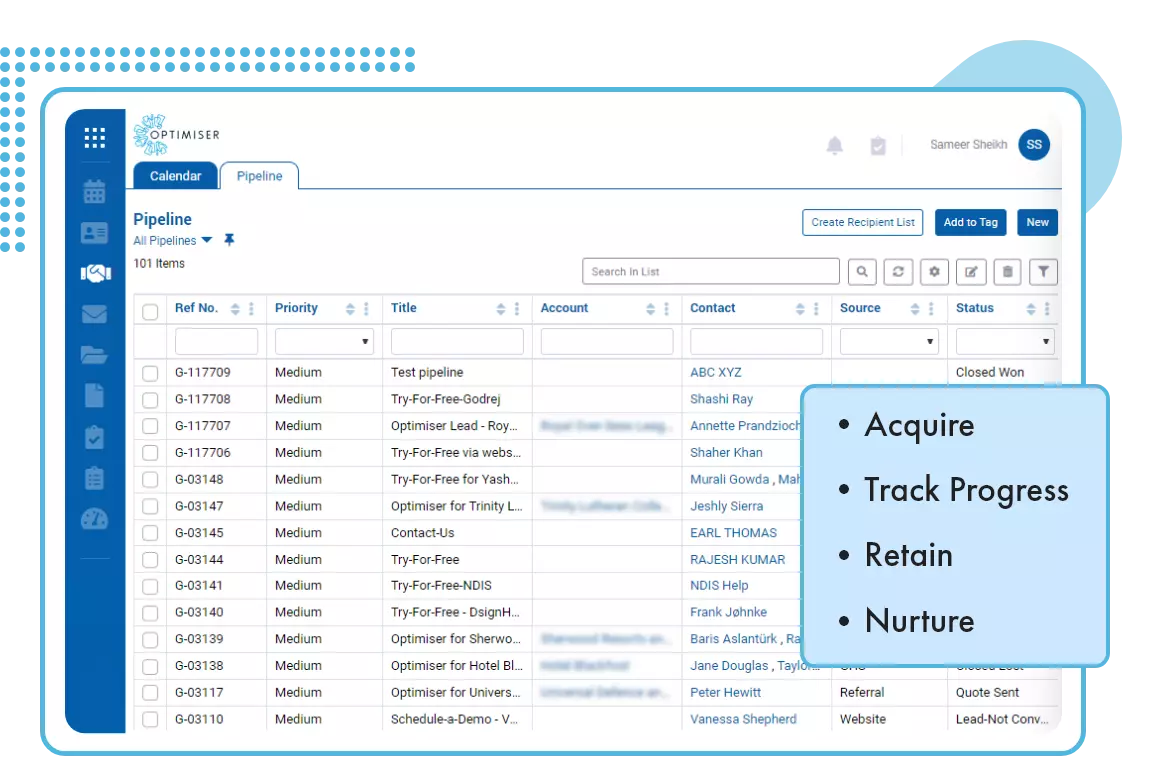The height and width of the screenshot is (757, 1162).
Task: Check the row G-117709 checkbox
Action: [150, 373]
